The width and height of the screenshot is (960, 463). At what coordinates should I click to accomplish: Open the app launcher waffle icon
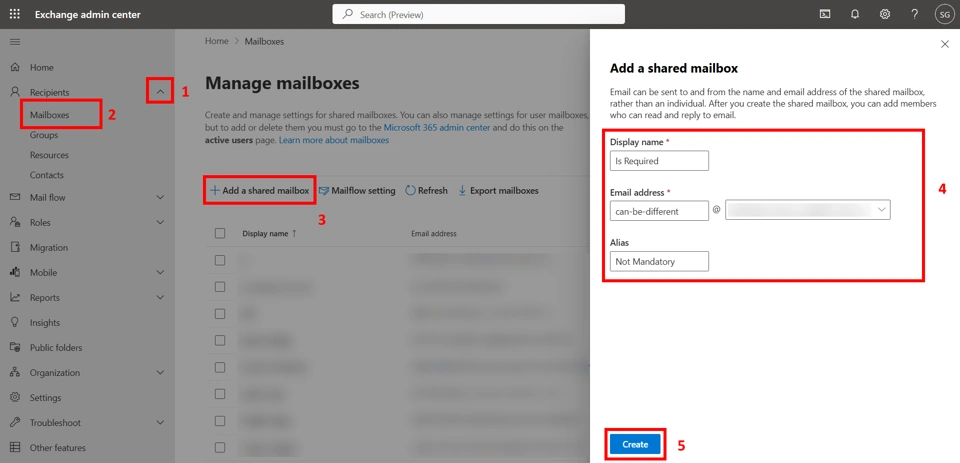(x=15, y=14)
